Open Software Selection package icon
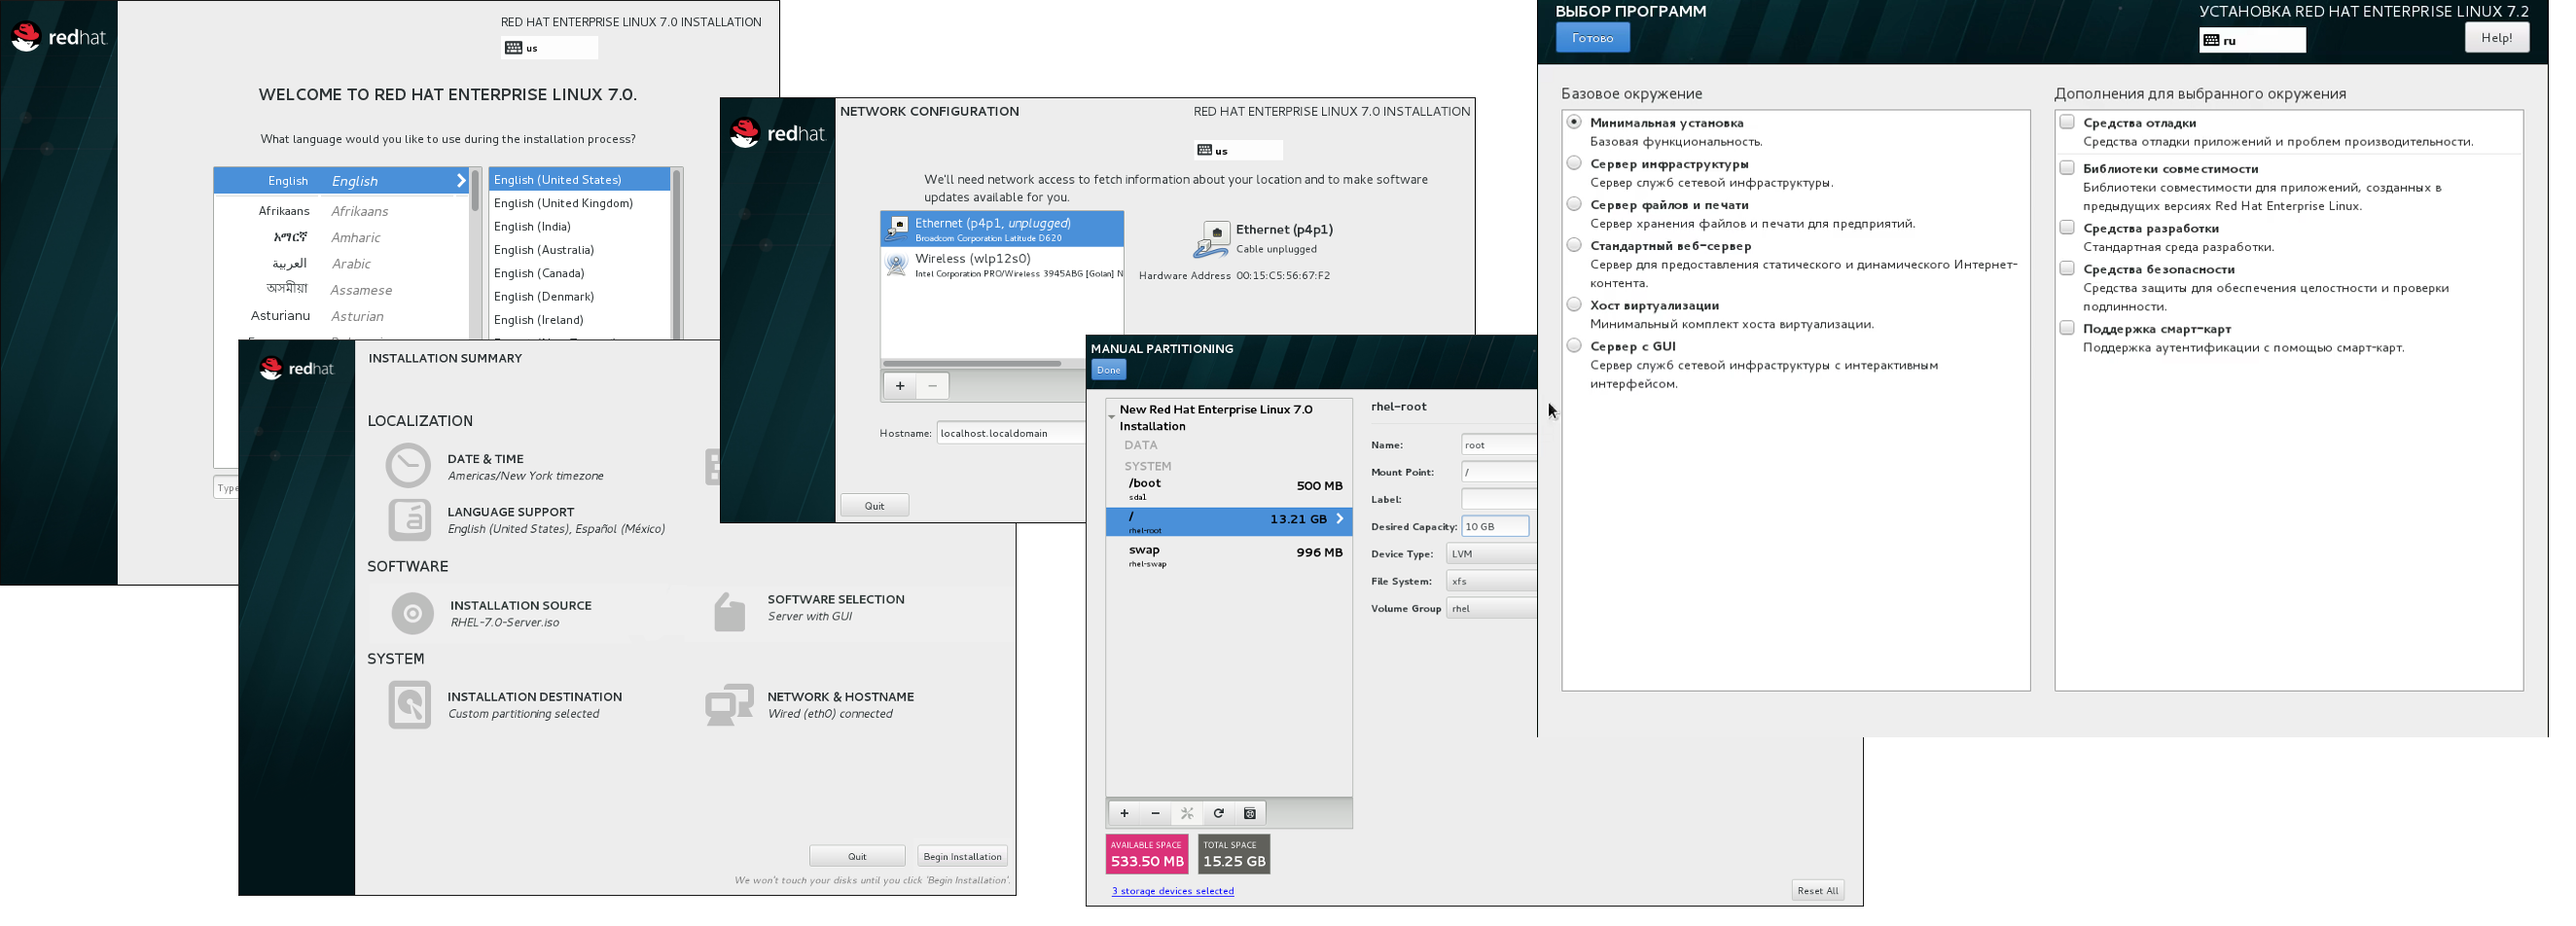 click(x=729, y=612)
